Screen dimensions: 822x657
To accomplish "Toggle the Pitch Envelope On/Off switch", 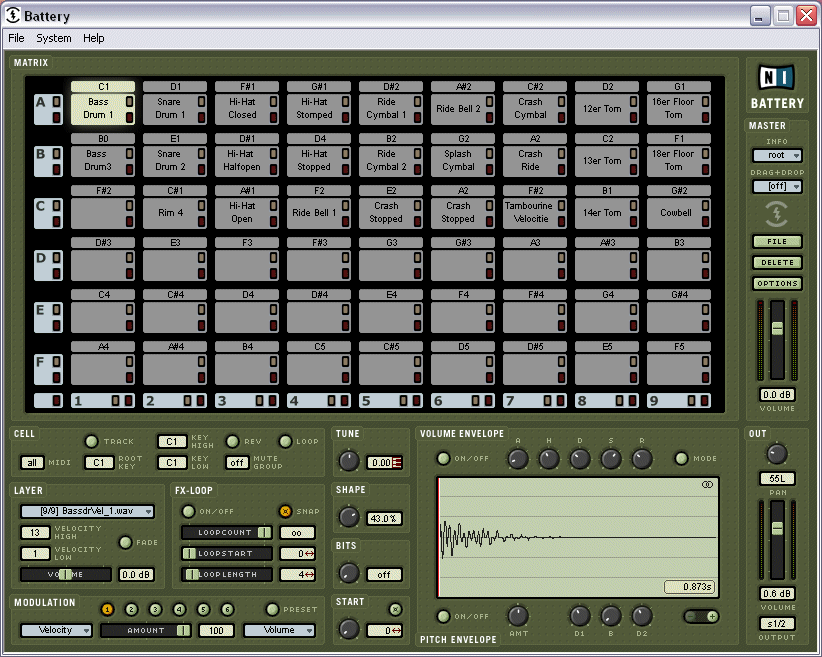I will tap(443, 616).
